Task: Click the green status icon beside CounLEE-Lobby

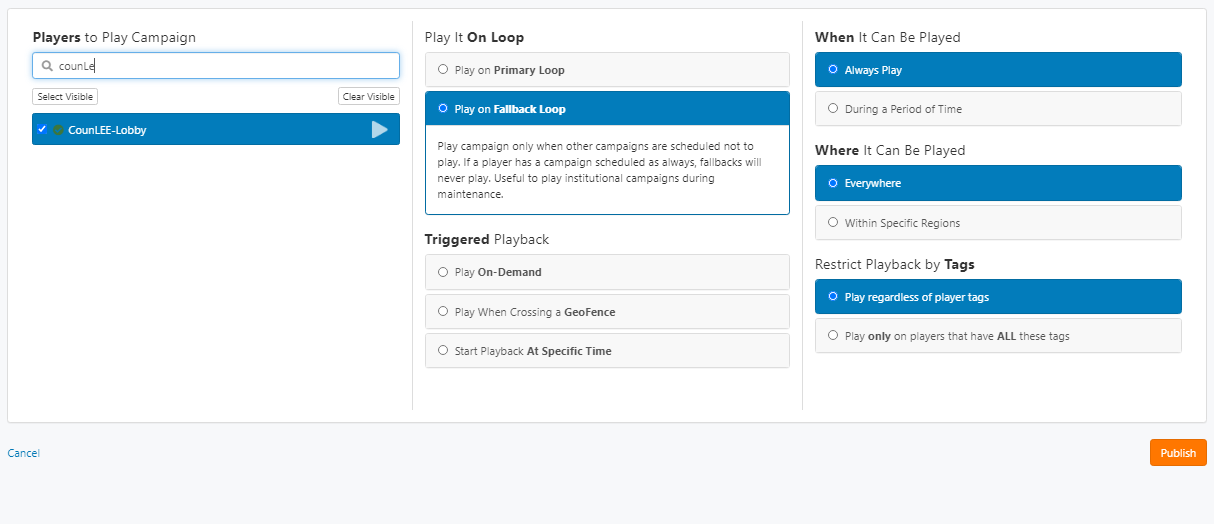Action: [x=58, y=130]
